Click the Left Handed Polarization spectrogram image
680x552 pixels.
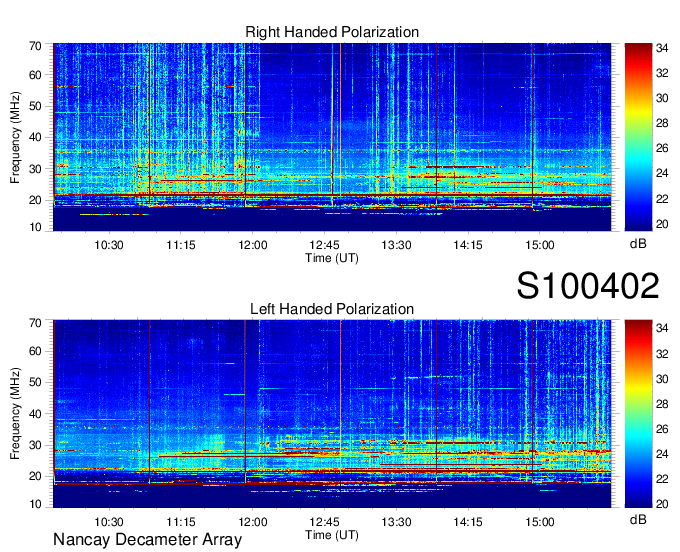pyautogui.click(x=332, y=414)
